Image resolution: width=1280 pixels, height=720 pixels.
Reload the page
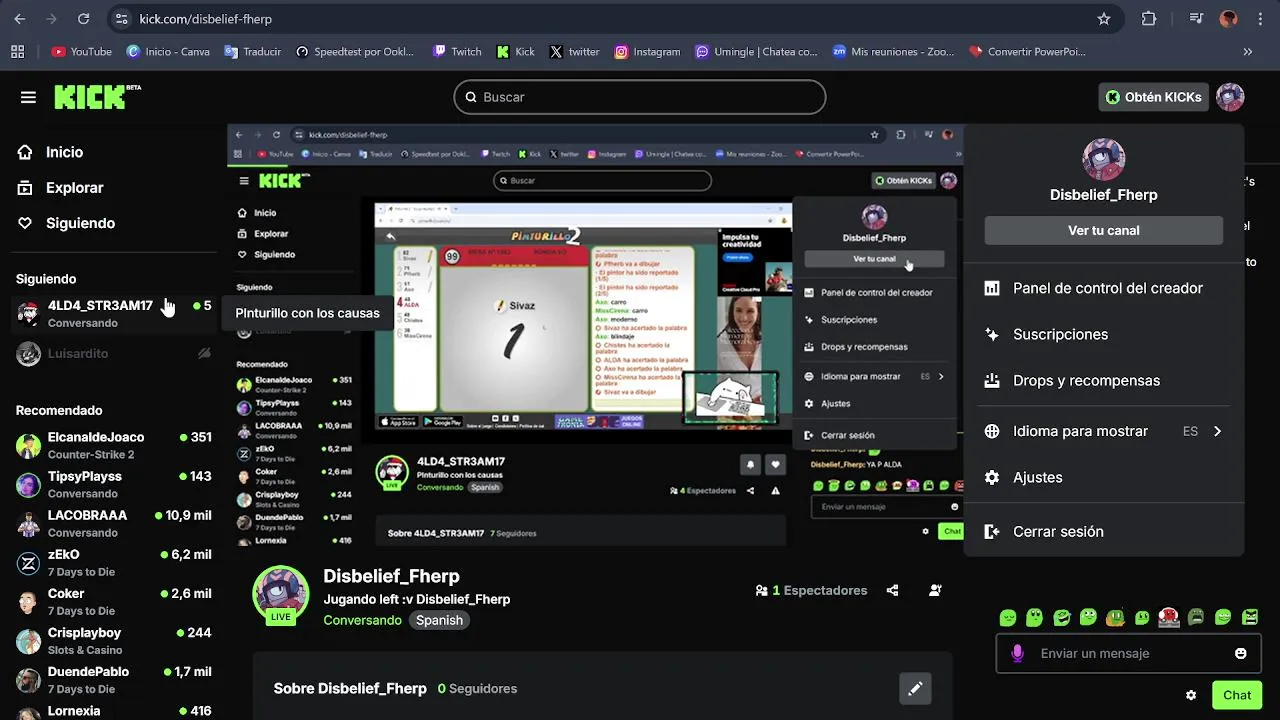pyautogui.click(x=83, y=19)
